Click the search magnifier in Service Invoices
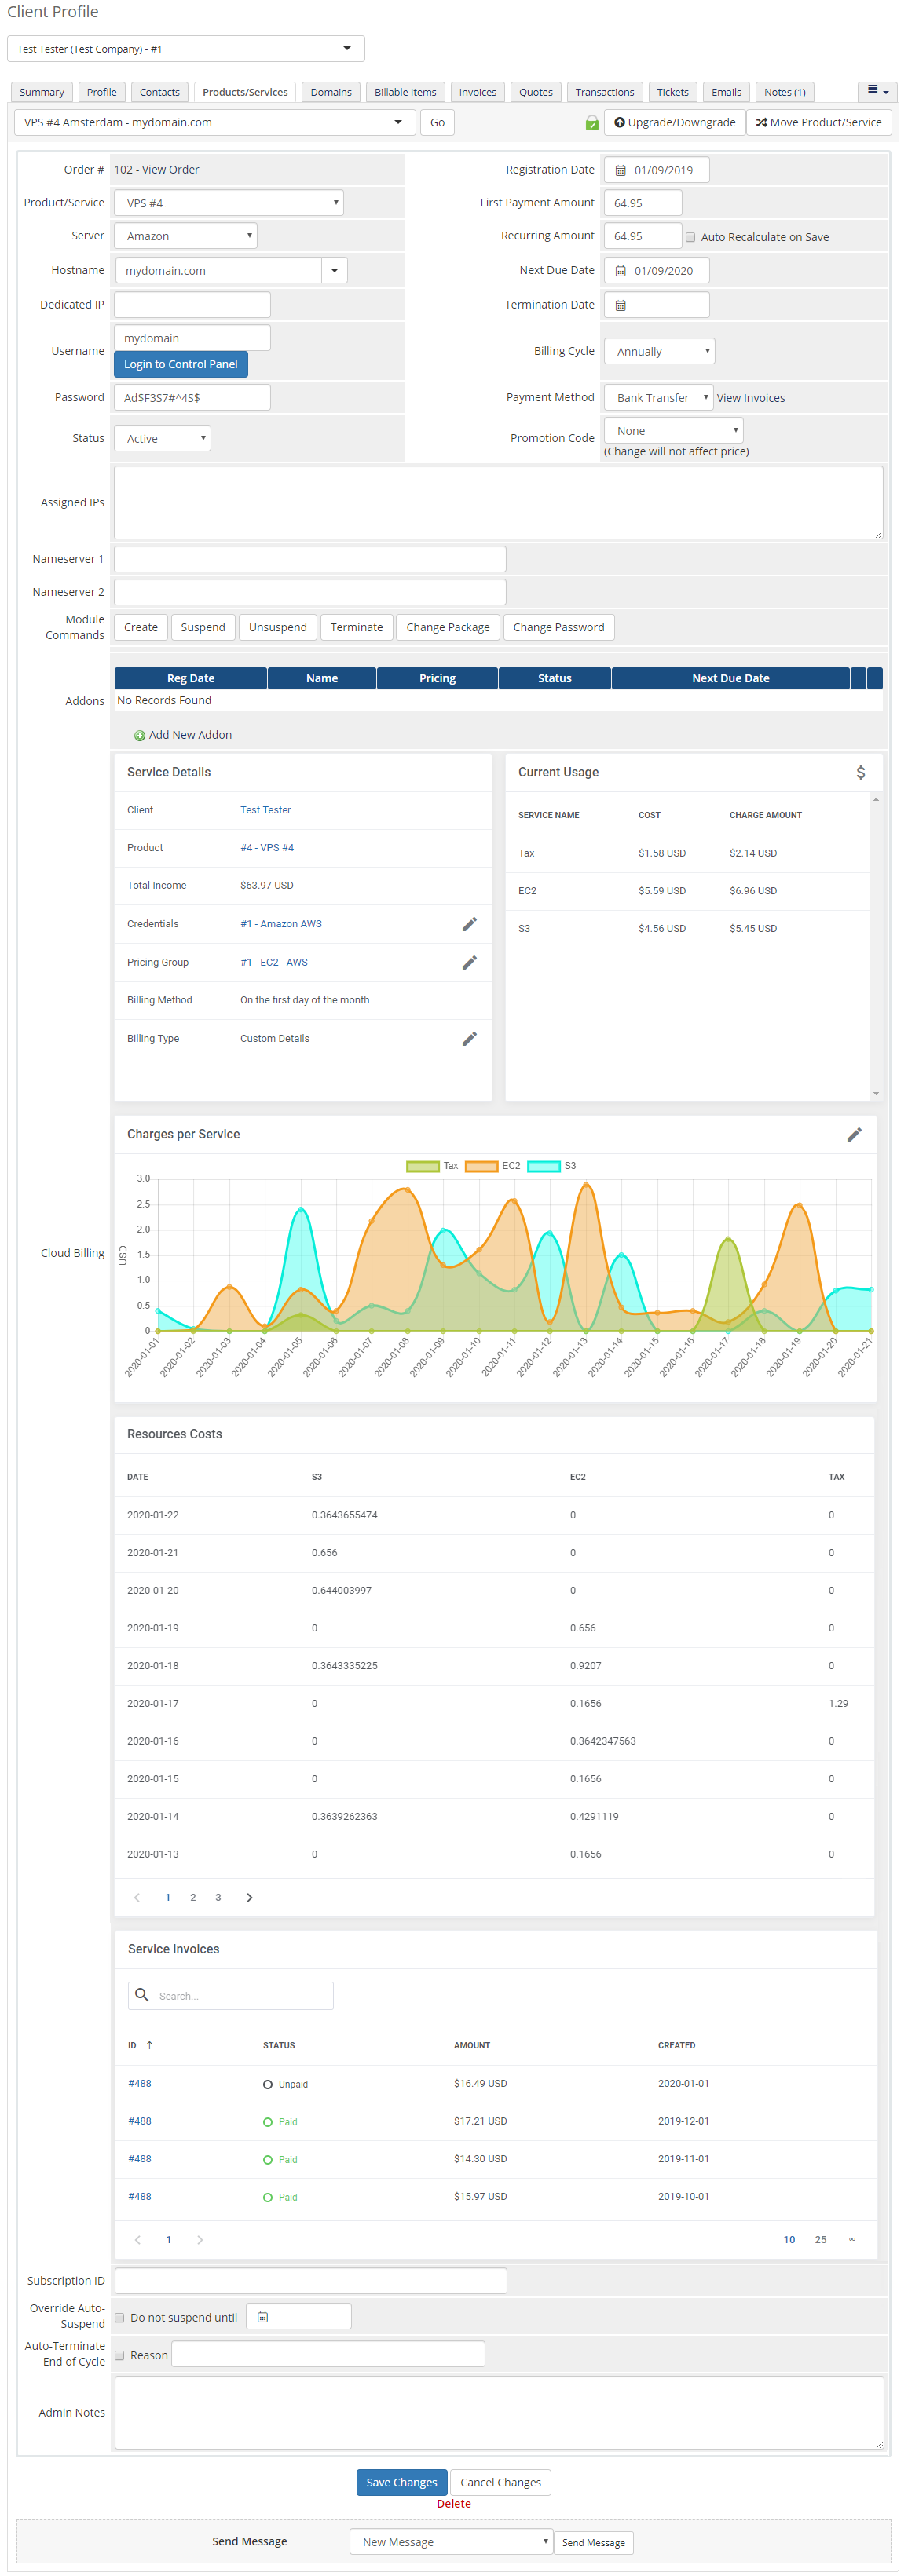The height and width of the screenshot is (2576, 908). coord(142,1995)
